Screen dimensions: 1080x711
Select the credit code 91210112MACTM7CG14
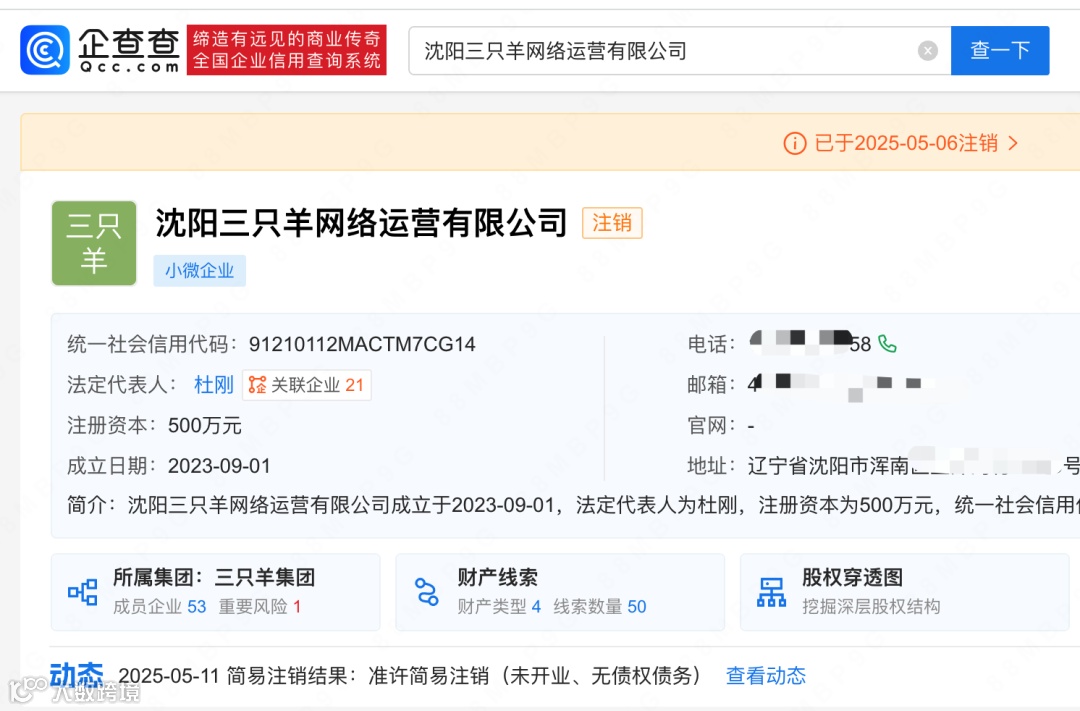tap(362, 344)
